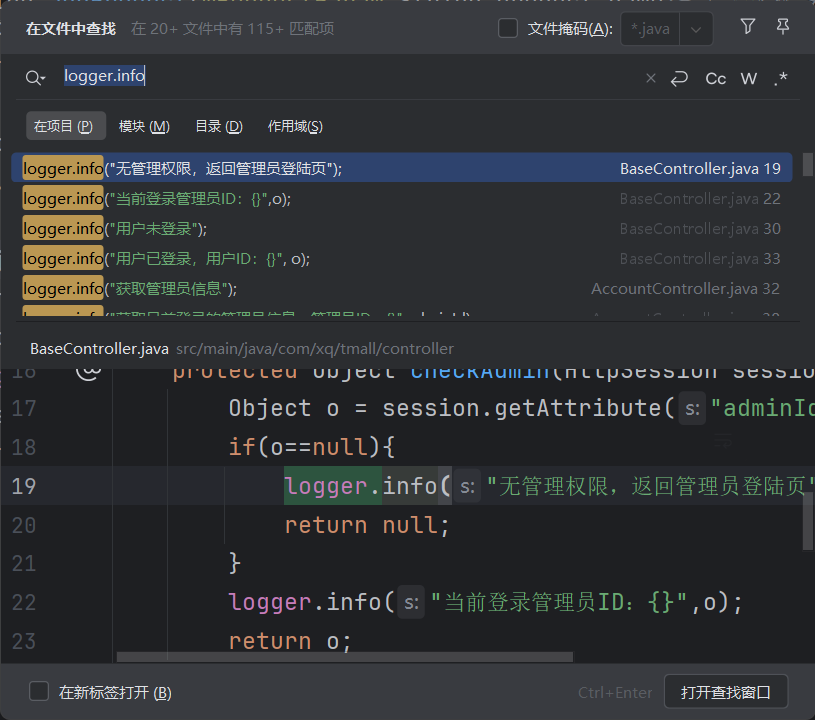Switch to the 作用域(S) scope tab

pyautogui.click(x=295, y=126)
